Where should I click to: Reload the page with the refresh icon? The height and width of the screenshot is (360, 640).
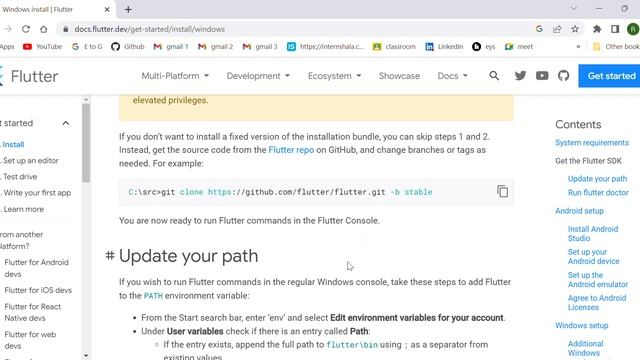click(26, 29)
